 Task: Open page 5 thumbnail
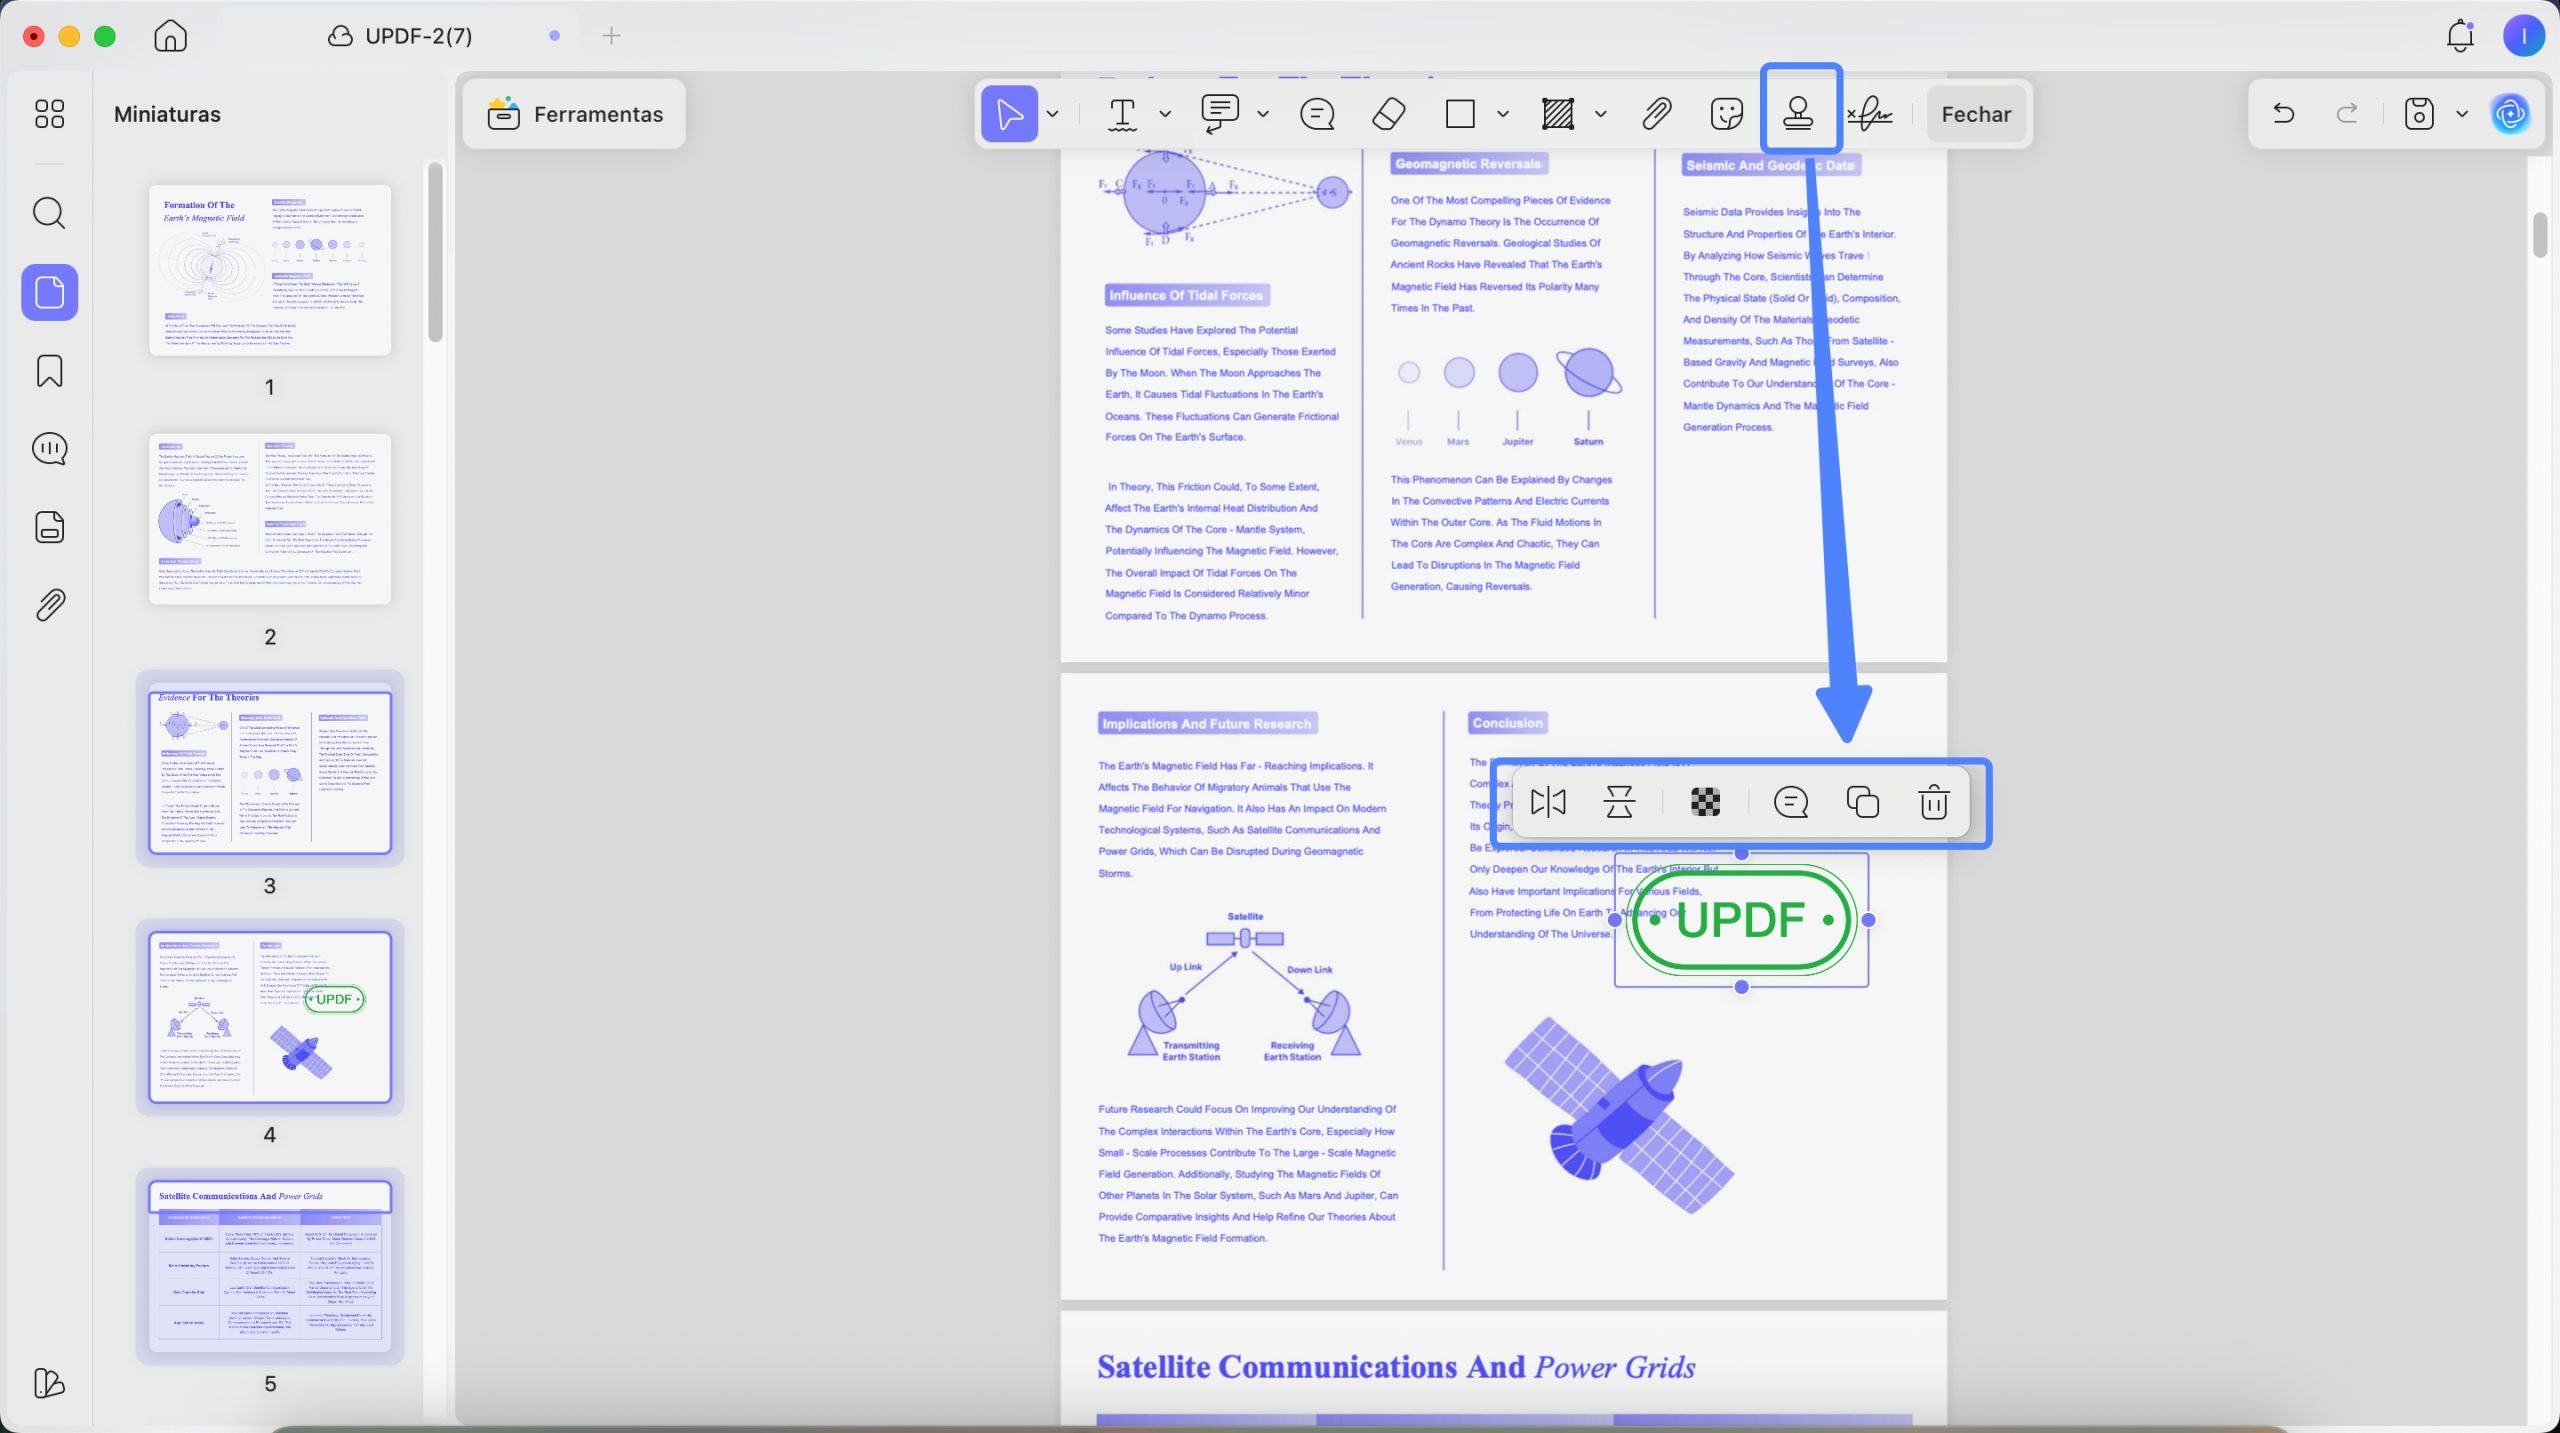(x=270, y=1267)
